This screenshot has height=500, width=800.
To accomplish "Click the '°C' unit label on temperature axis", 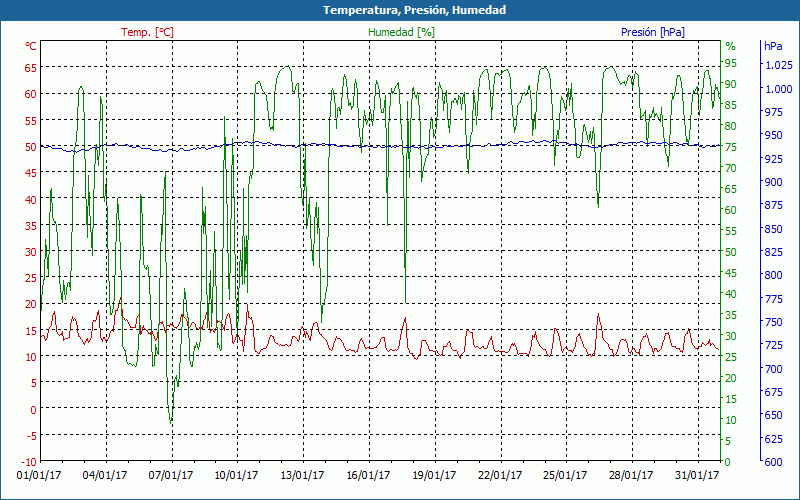I will pyautogui.click(x=31, y=46).
